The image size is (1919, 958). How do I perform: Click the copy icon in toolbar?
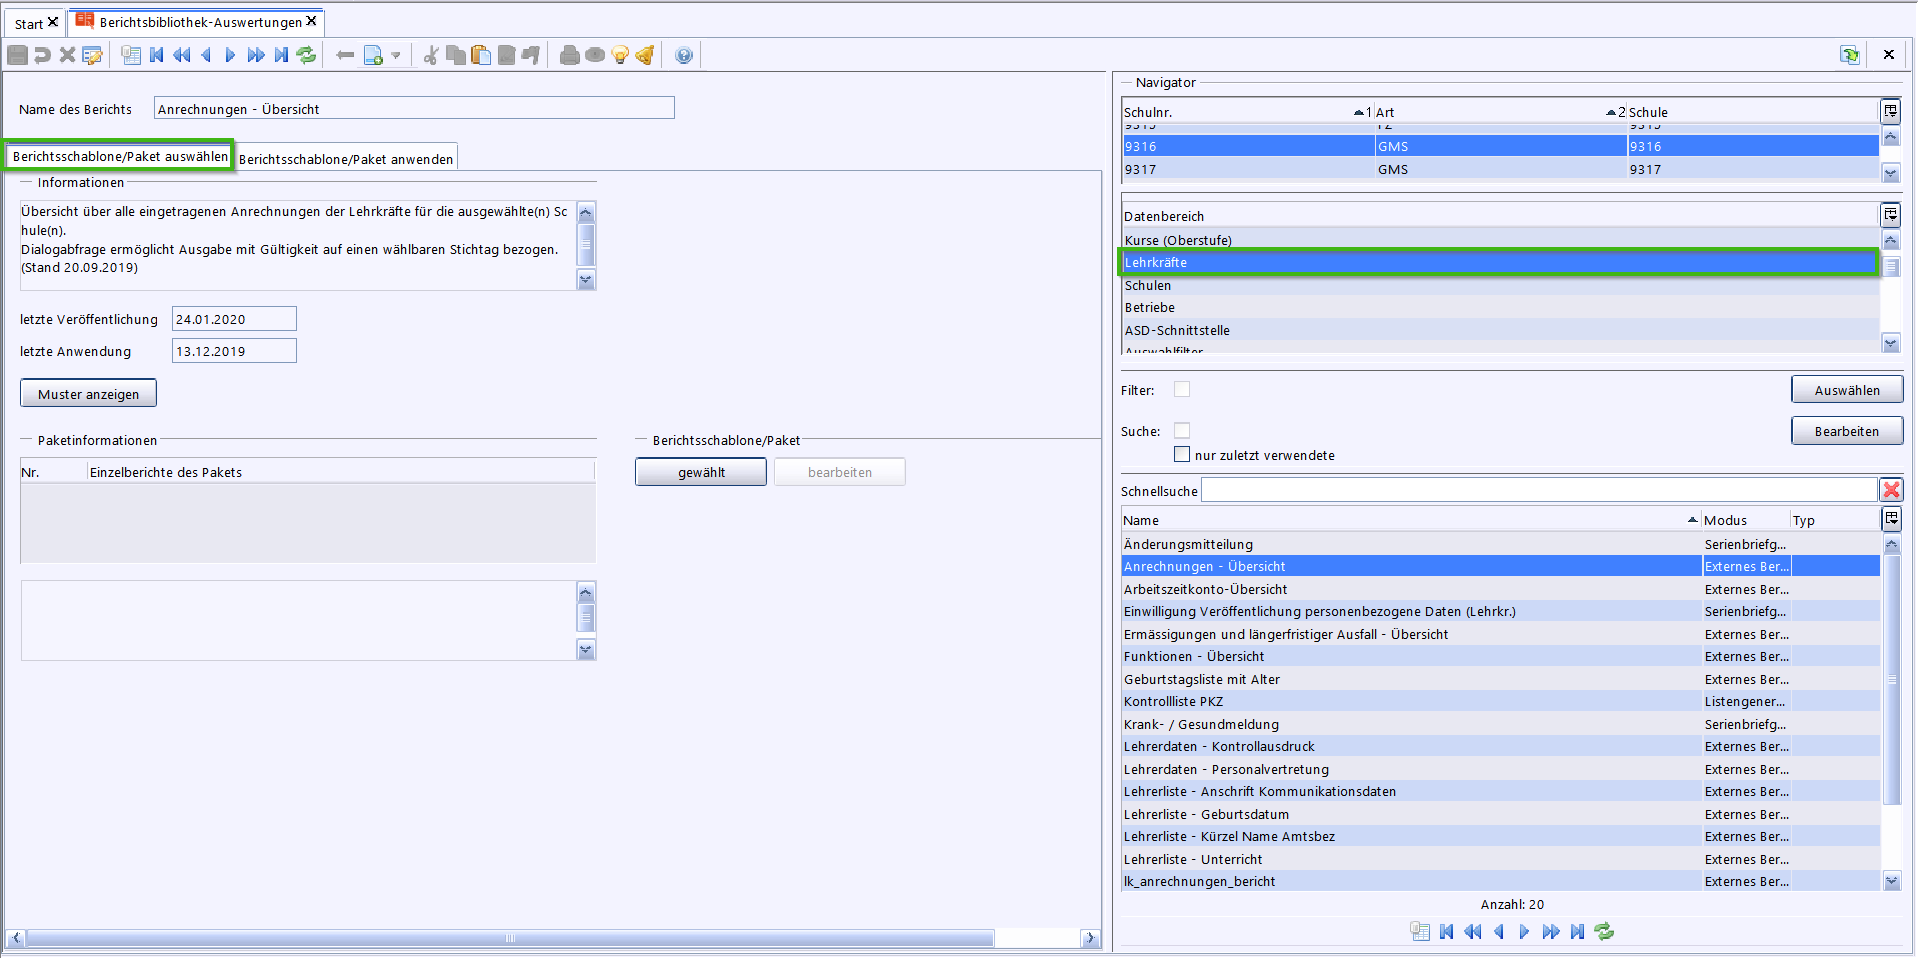coord(456,55)
